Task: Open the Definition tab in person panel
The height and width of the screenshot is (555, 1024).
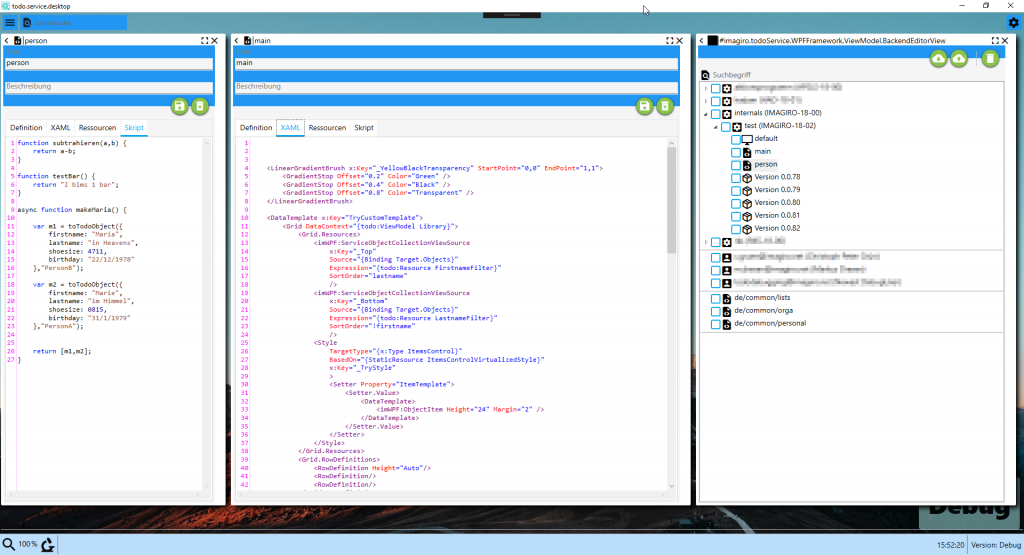Action: [x=26, y=128]
